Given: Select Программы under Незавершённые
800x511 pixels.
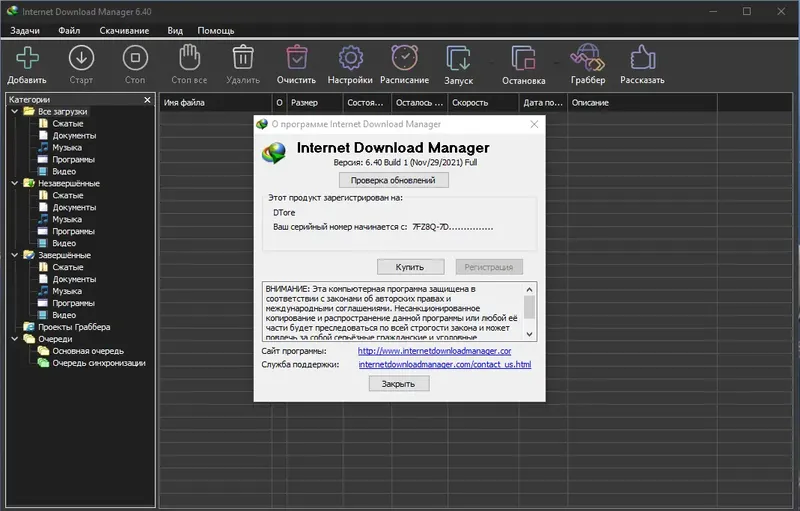Looking at the screenshot, I should (73, 231).
